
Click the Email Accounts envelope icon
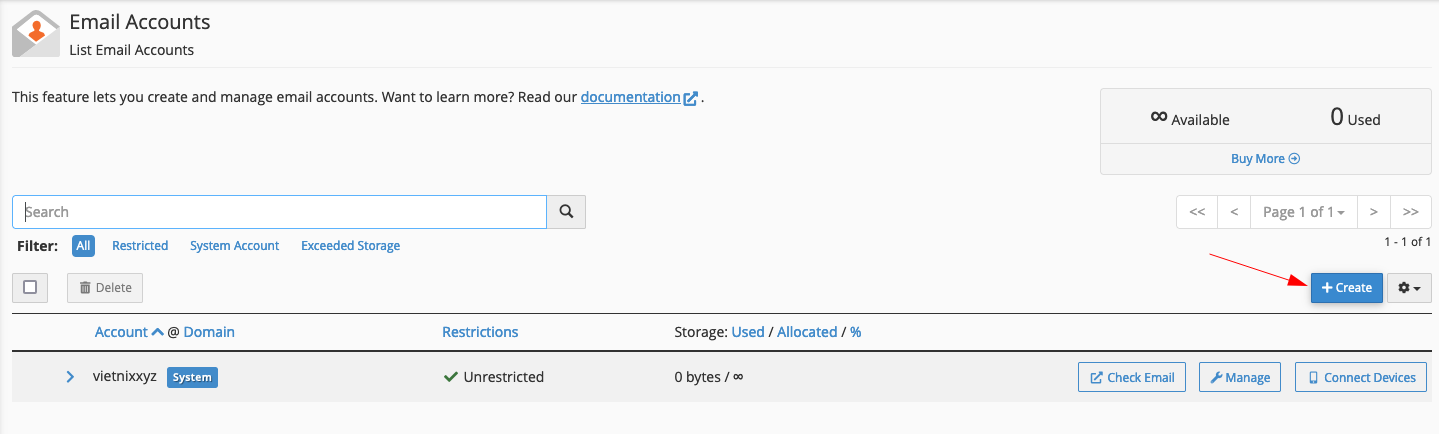(36, 33)
